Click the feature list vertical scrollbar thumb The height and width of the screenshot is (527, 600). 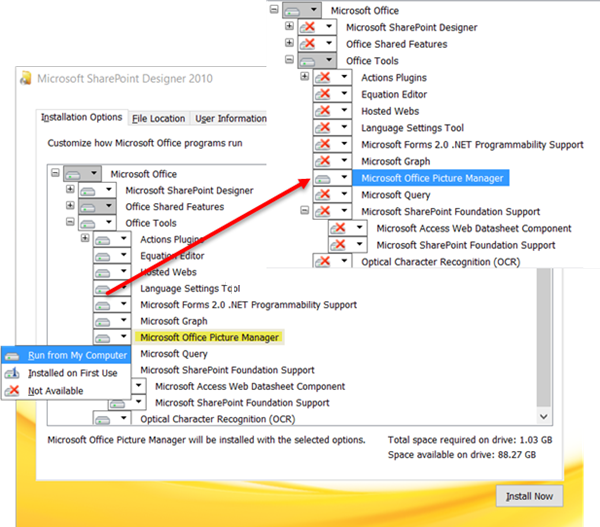[544, 337]
